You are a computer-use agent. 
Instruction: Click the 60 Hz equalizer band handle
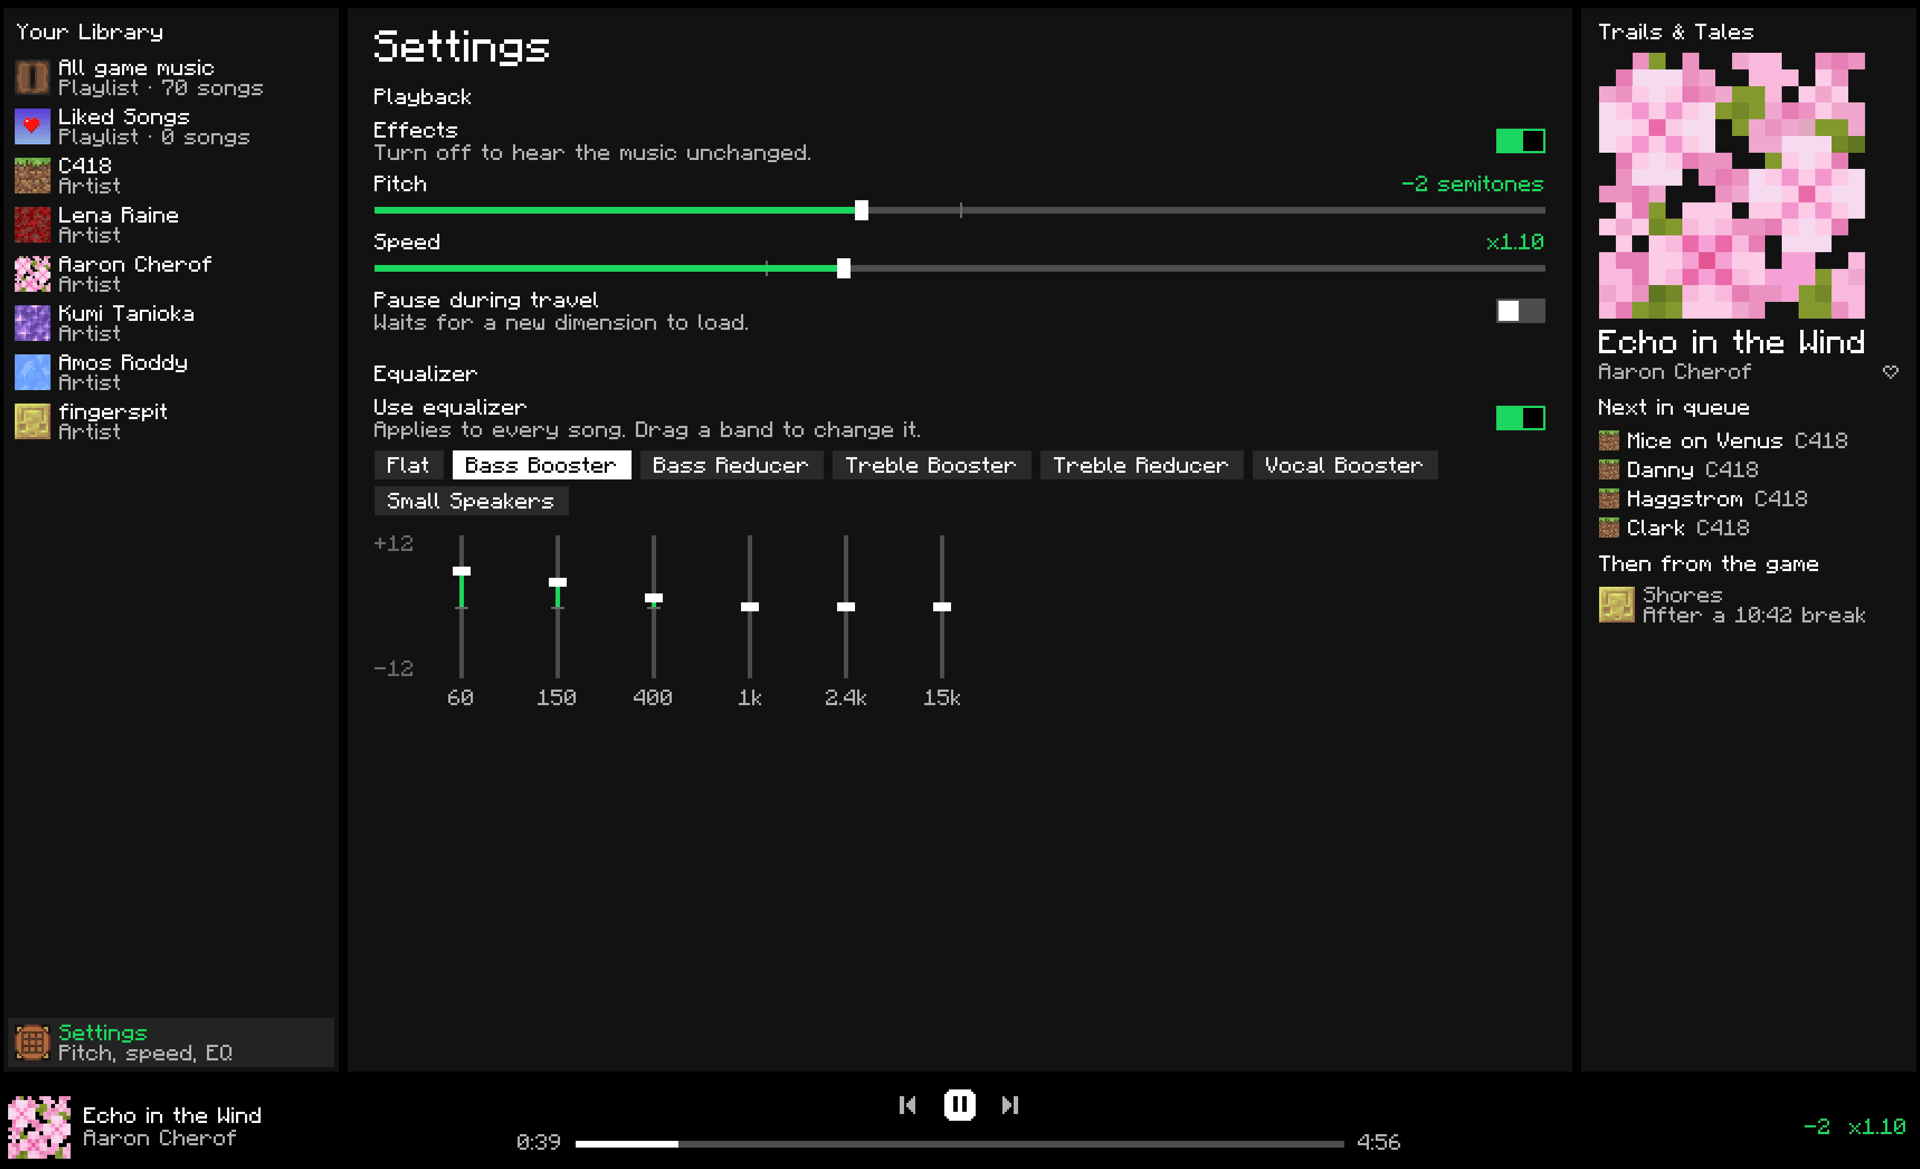[x=461, y=571]
